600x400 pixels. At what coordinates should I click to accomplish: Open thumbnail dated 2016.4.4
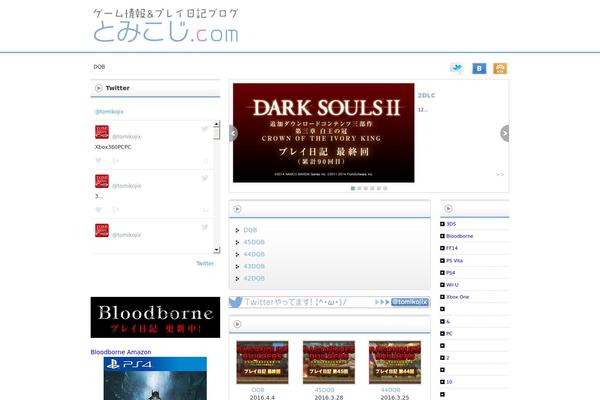click(262, 362)
